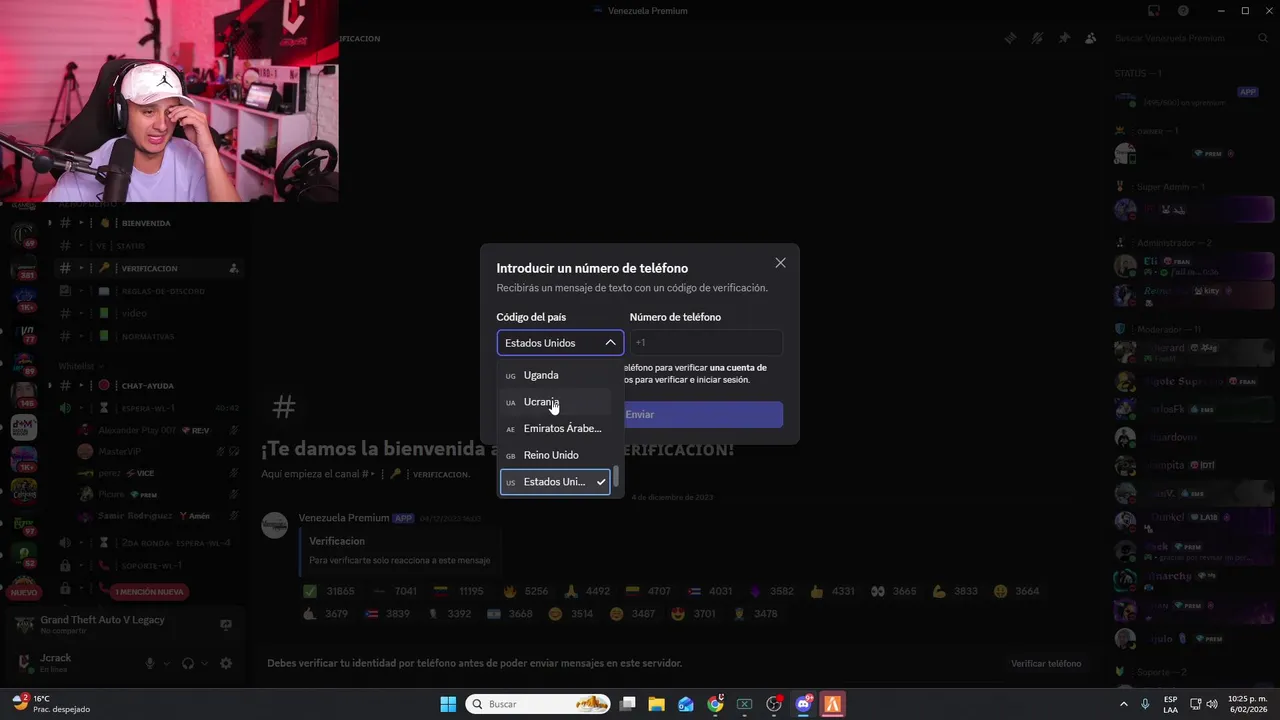Open server with 146 badge
Screen dimensions: 1280x720
[x=23, y=396]
